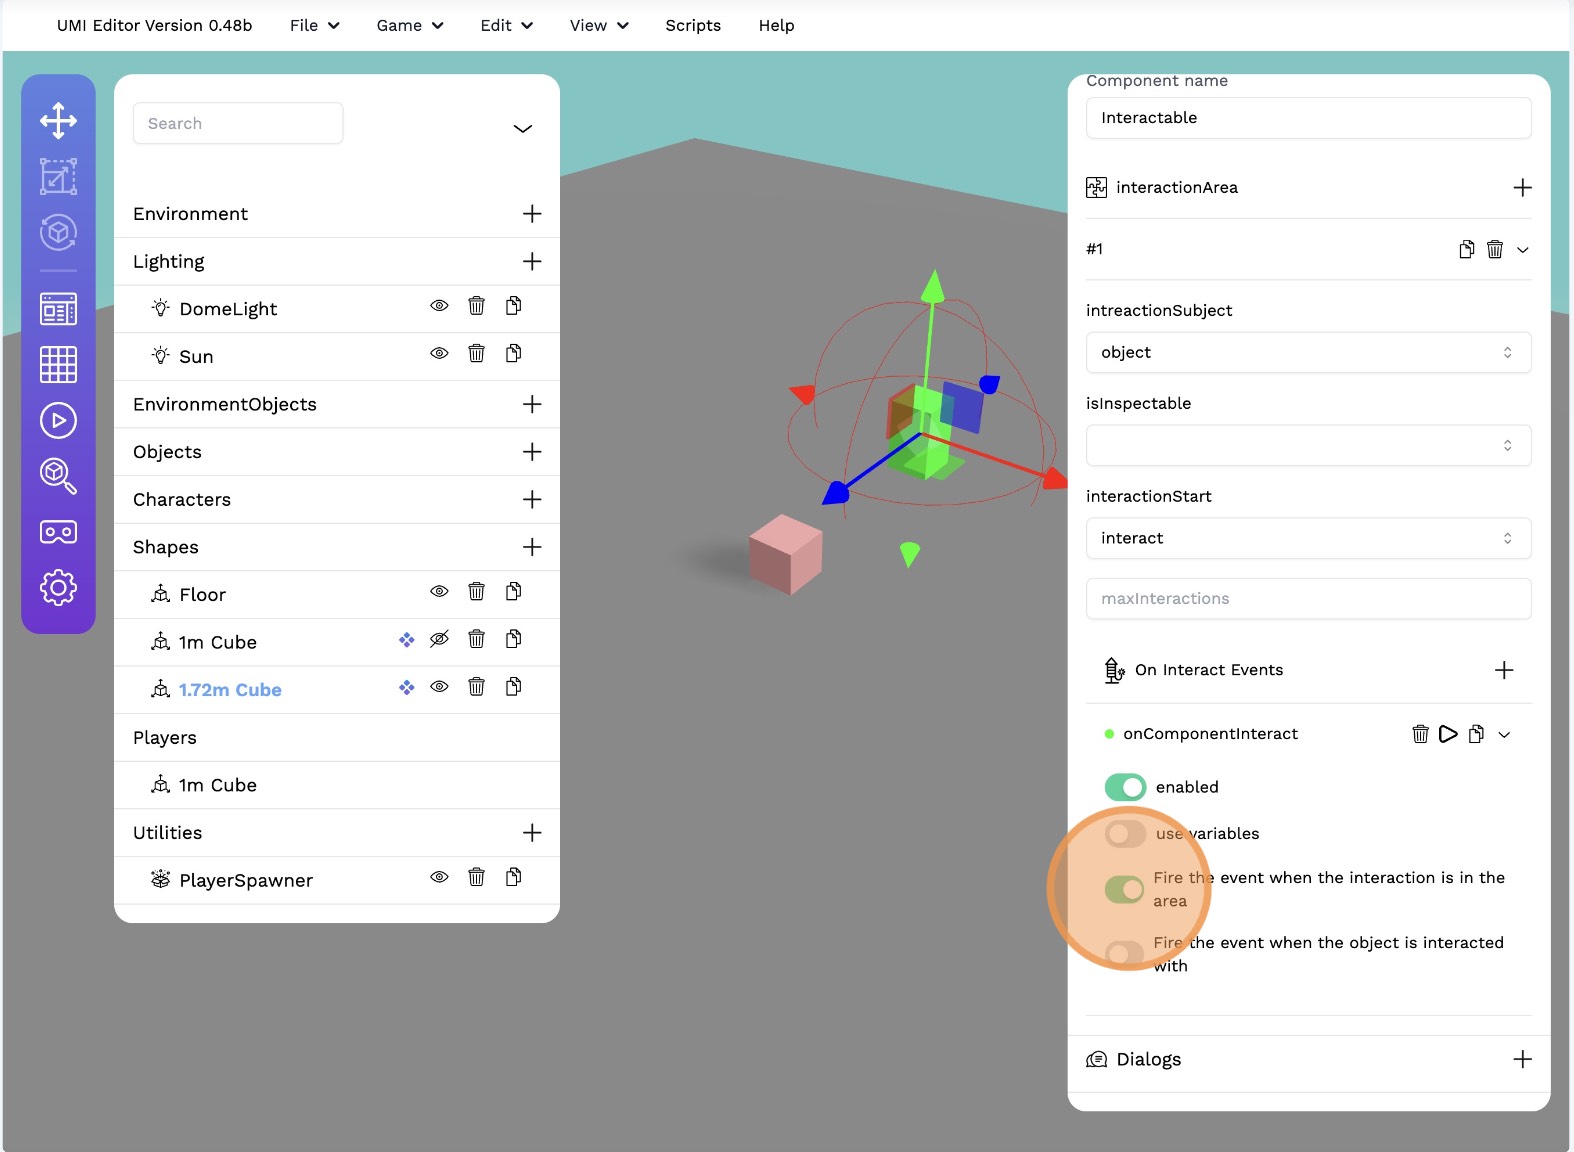Delete the onComponentInteract event

click(x=1419, y=734)
